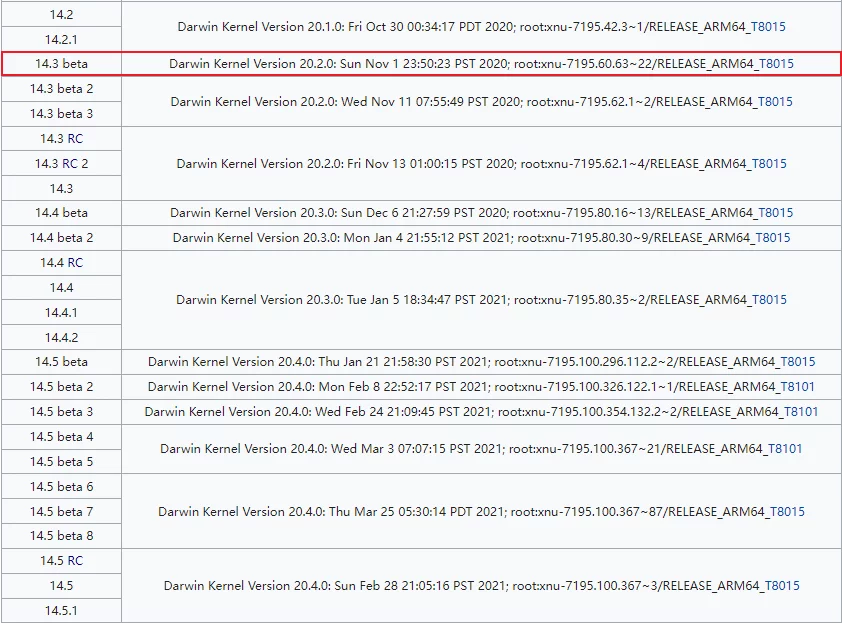This screenshot has height=623, width=842.
Task: Open T8015 link in Wed Nov 11 kernel row
Action: (774, 101)
